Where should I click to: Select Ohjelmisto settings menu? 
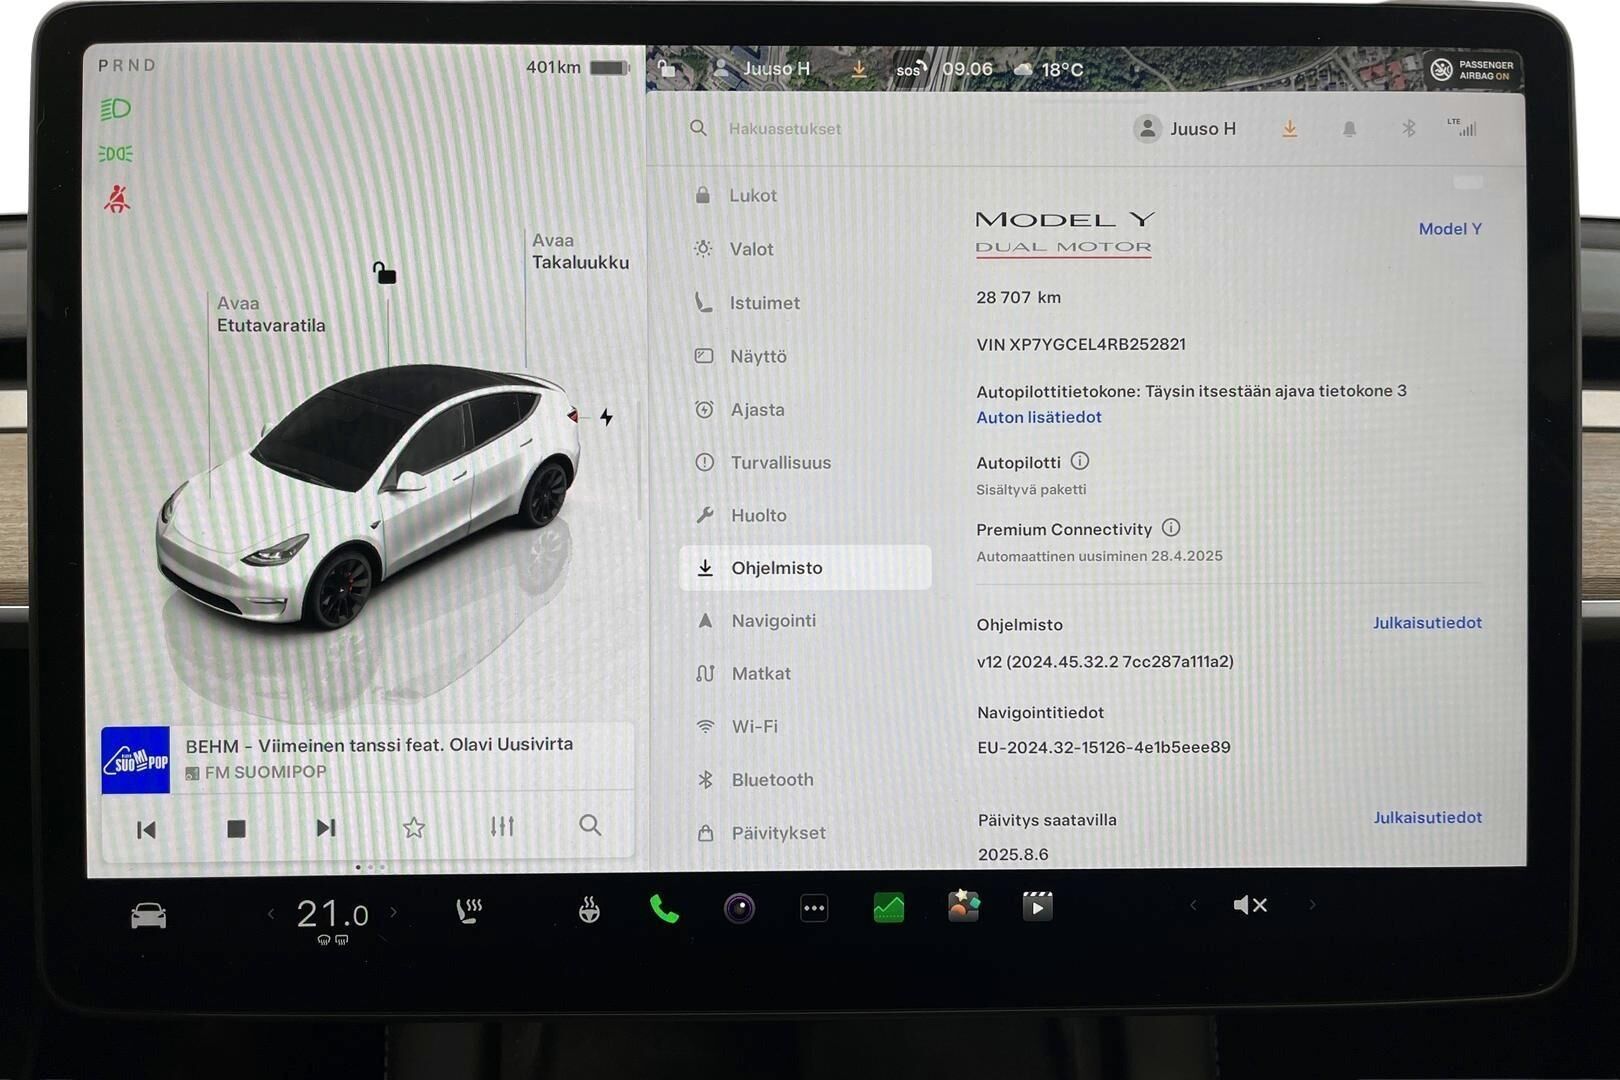(806, 567)
